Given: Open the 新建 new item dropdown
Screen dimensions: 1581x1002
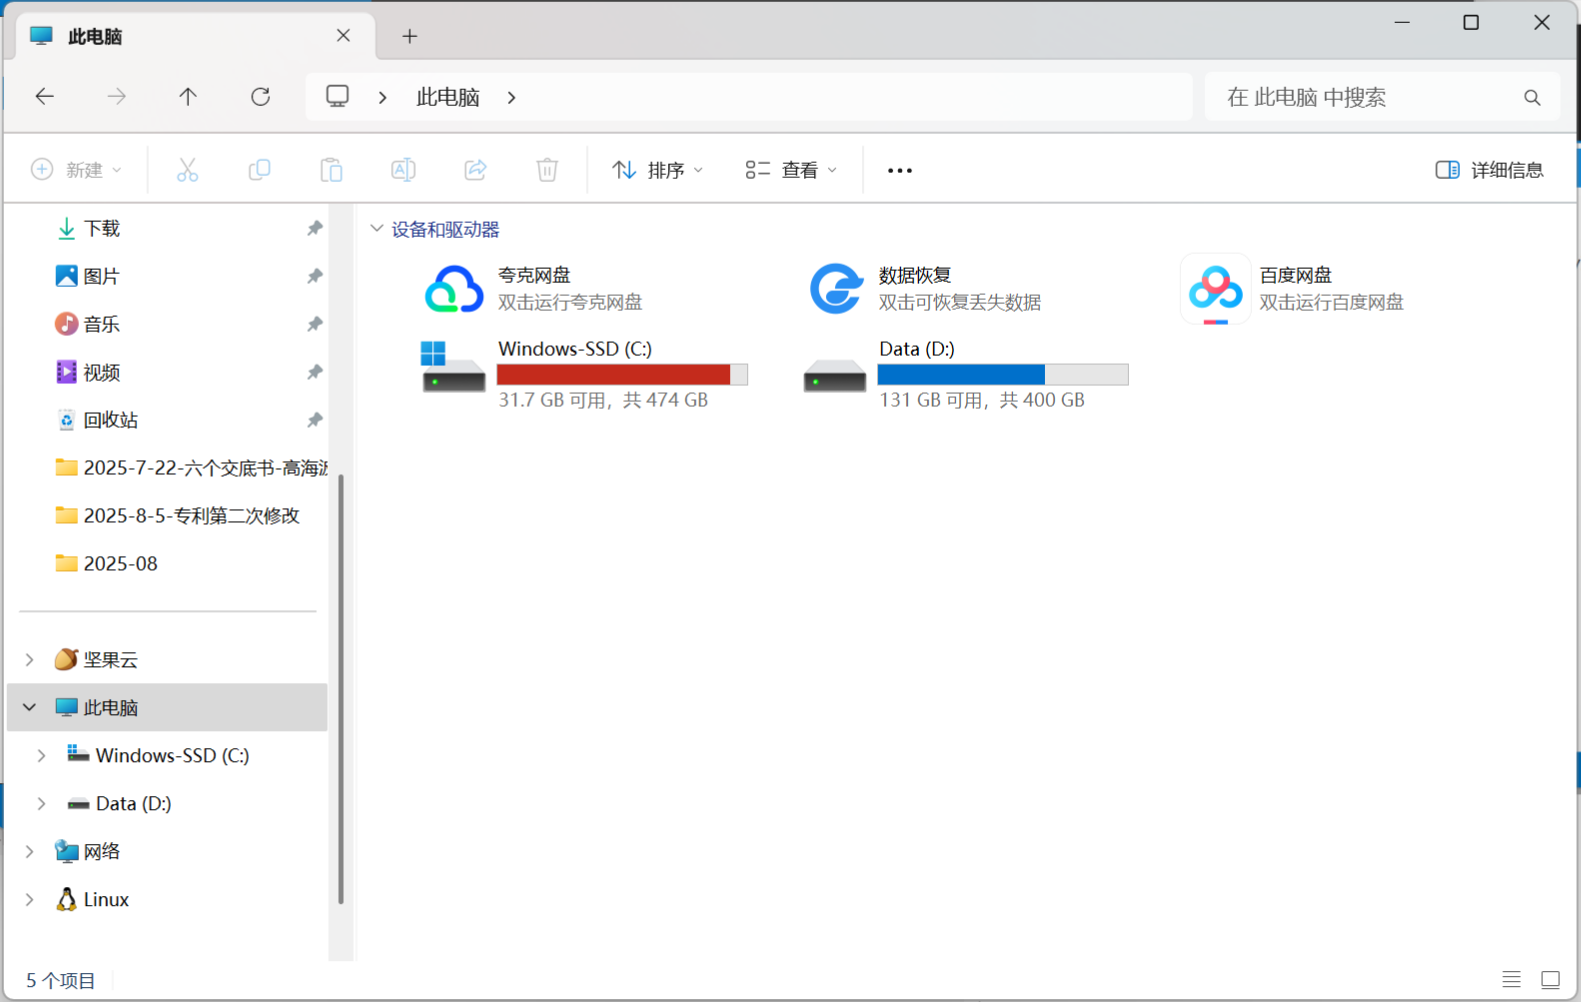Looking at the screenshot, I should (x=77, y=170).
